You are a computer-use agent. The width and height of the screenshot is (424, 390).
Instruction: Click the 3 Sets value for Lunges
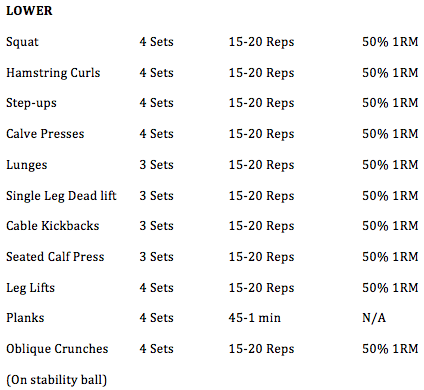[156, 165]
